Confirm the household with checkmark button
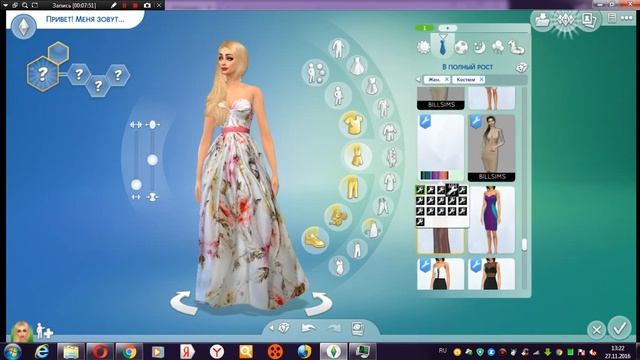This screenshot has height=360, width=640. pyautogui.click(x=620, y=328)
